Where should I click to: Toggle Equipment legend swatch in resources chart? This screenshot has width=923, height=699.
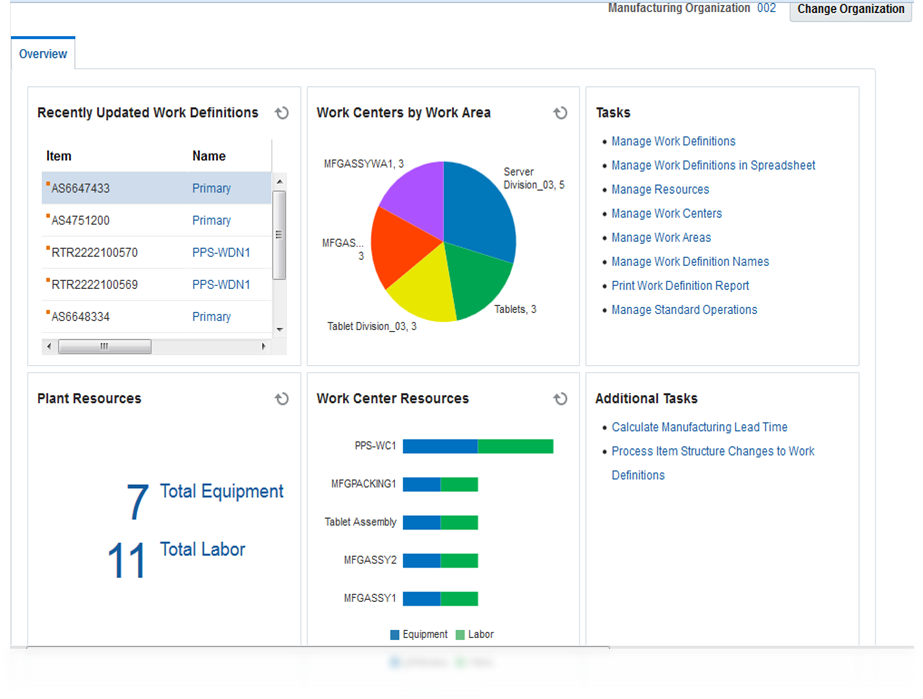point(395,634)
